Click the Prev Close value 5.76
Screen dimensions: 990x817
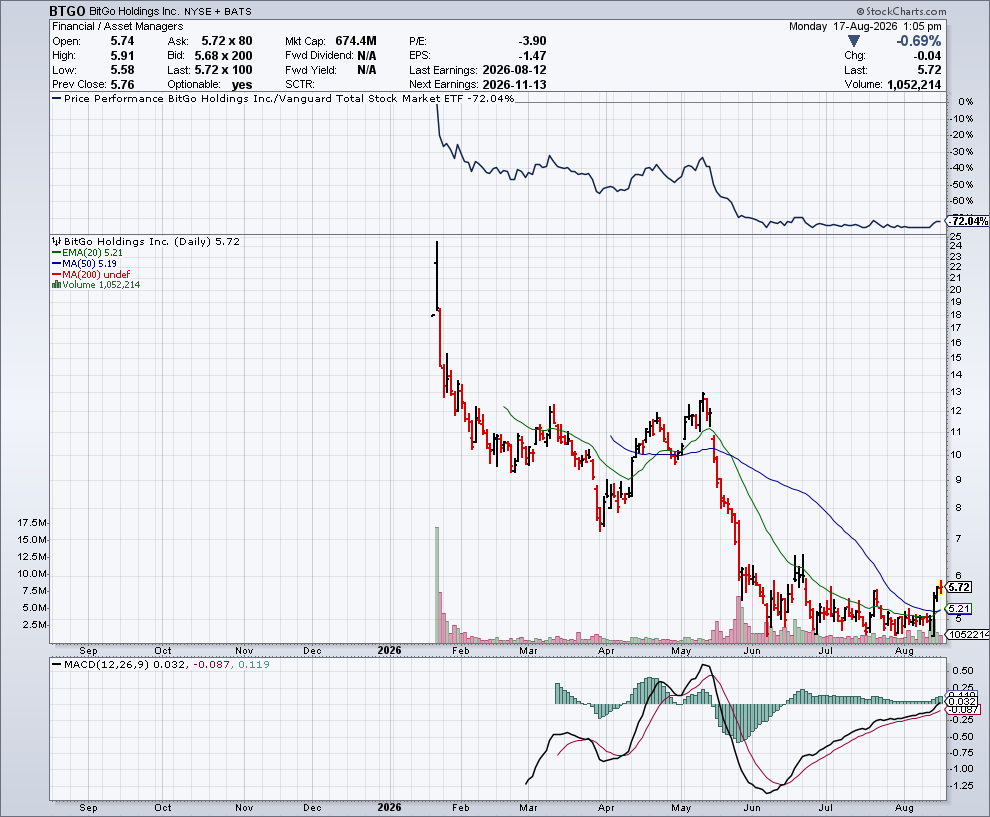(122, 85)
